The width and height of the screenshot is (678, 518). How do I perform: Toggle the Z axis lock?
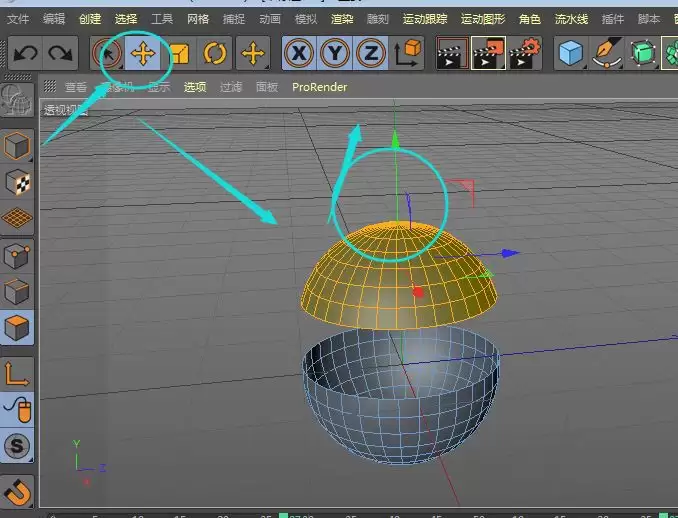pos(370,53)
